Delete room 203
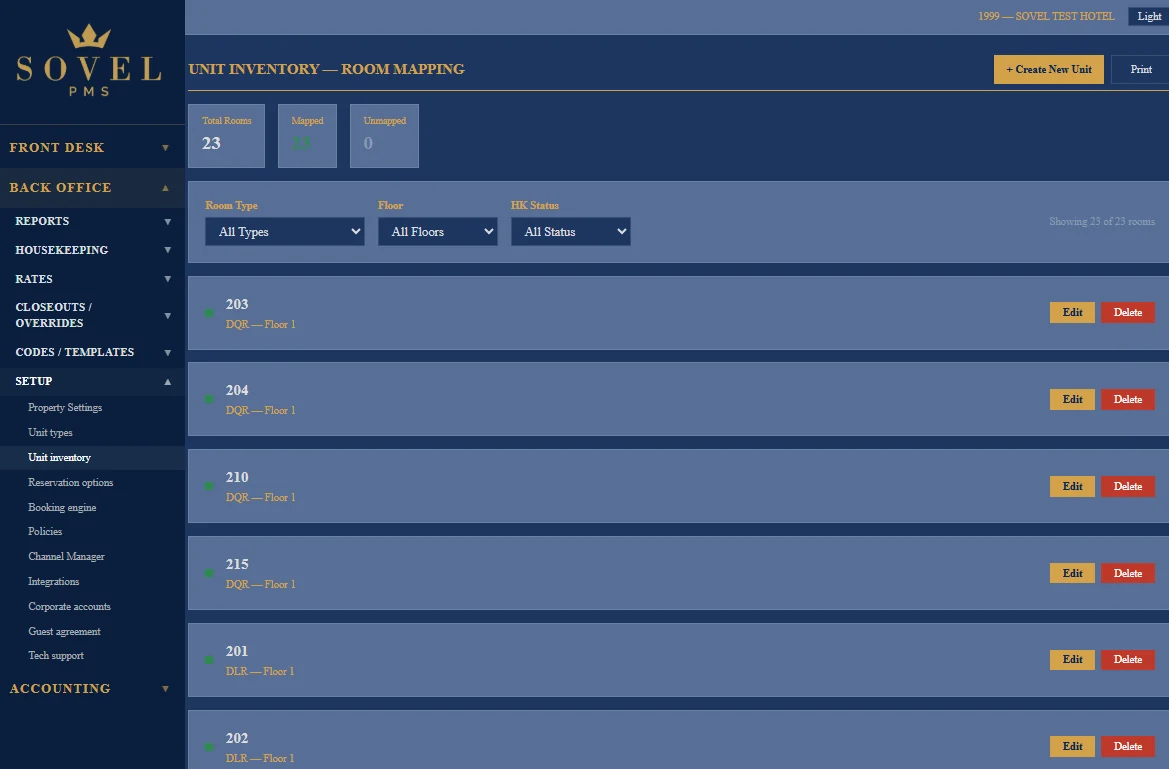The image size is (1169, 769). pos(1127,313)
